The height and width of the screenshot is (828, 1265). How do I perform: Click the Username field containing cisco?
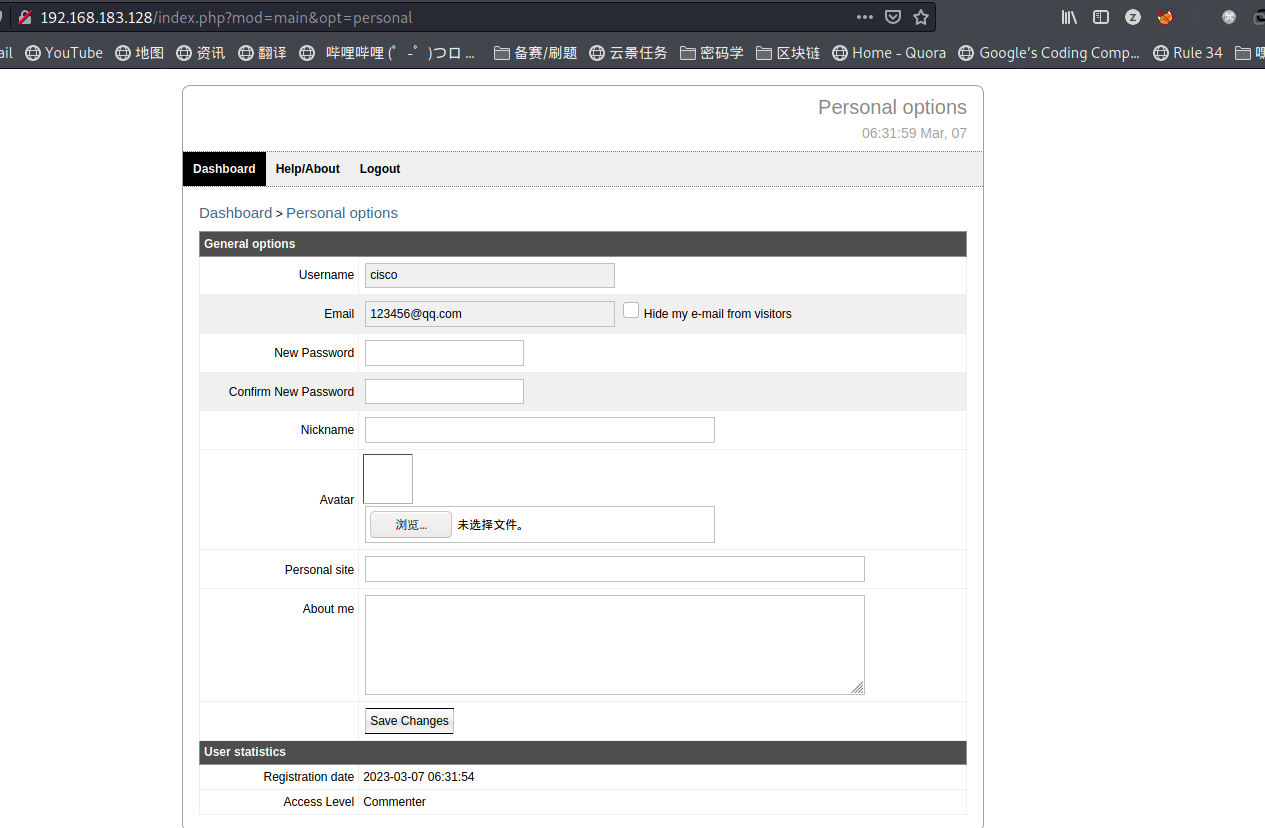pos(490,275)
